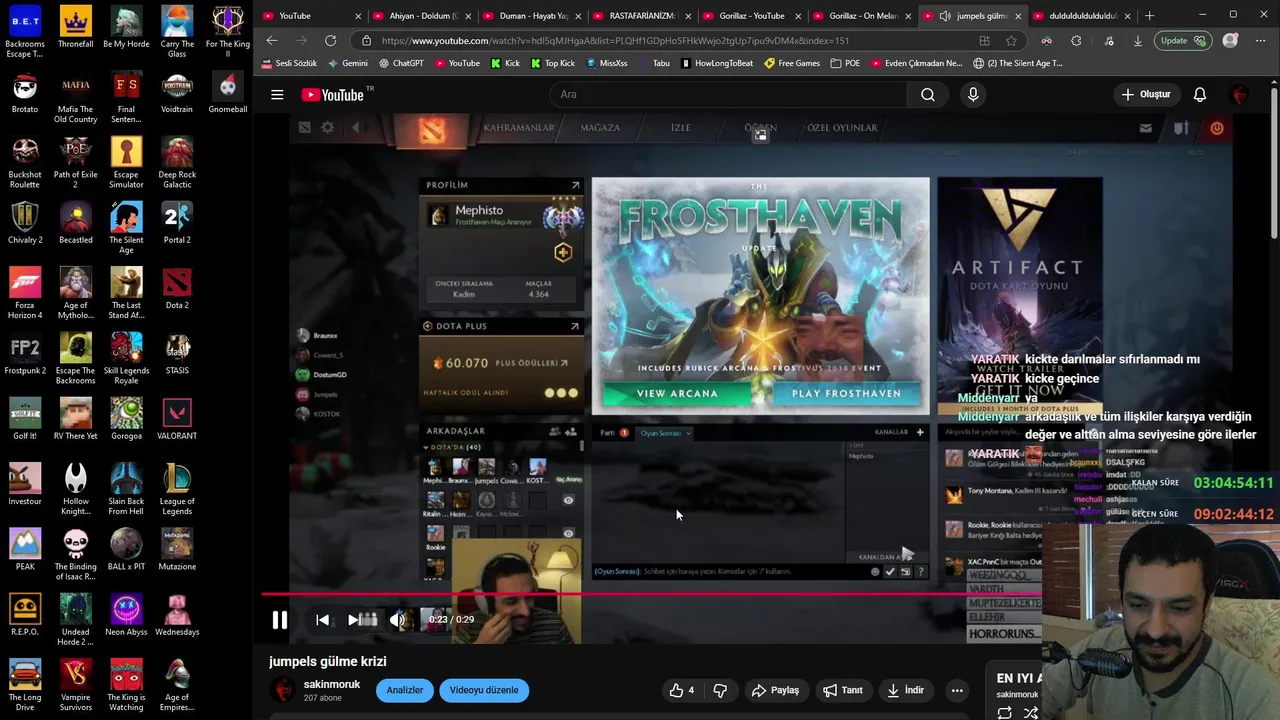Open the Portal 2 desktop shortcut
Screen dimensions: 1280x720
click(177, 223)
